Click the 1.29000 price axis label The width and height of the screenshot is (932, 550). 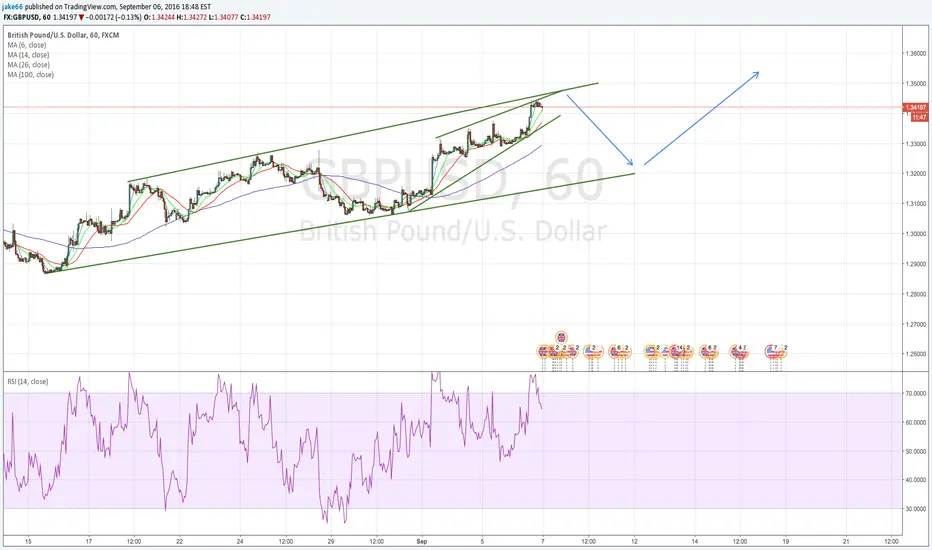click(x=915, y=264)
